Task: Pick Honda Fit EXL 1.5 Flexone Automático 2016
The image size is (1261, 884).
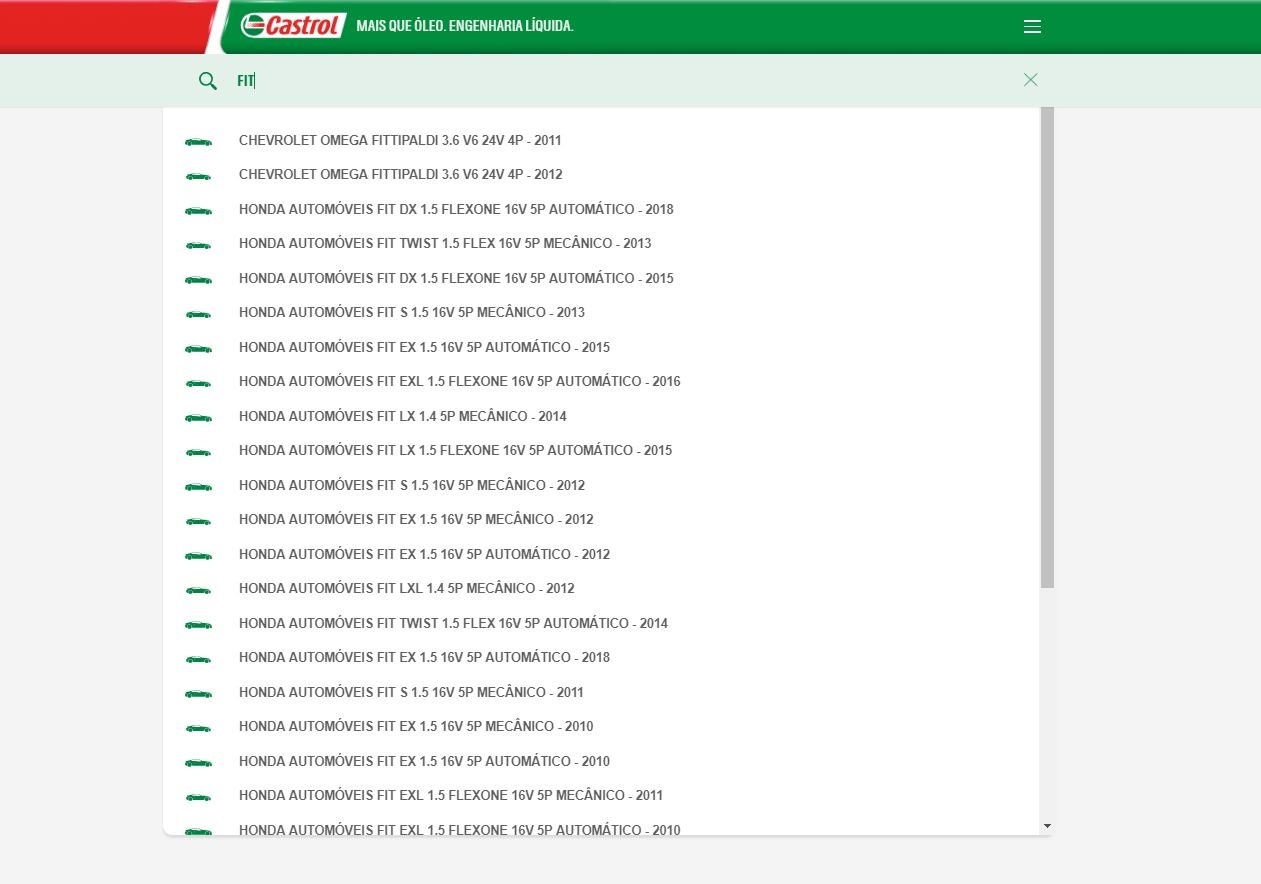Action: pyautogui.click(x=459, y=382)
